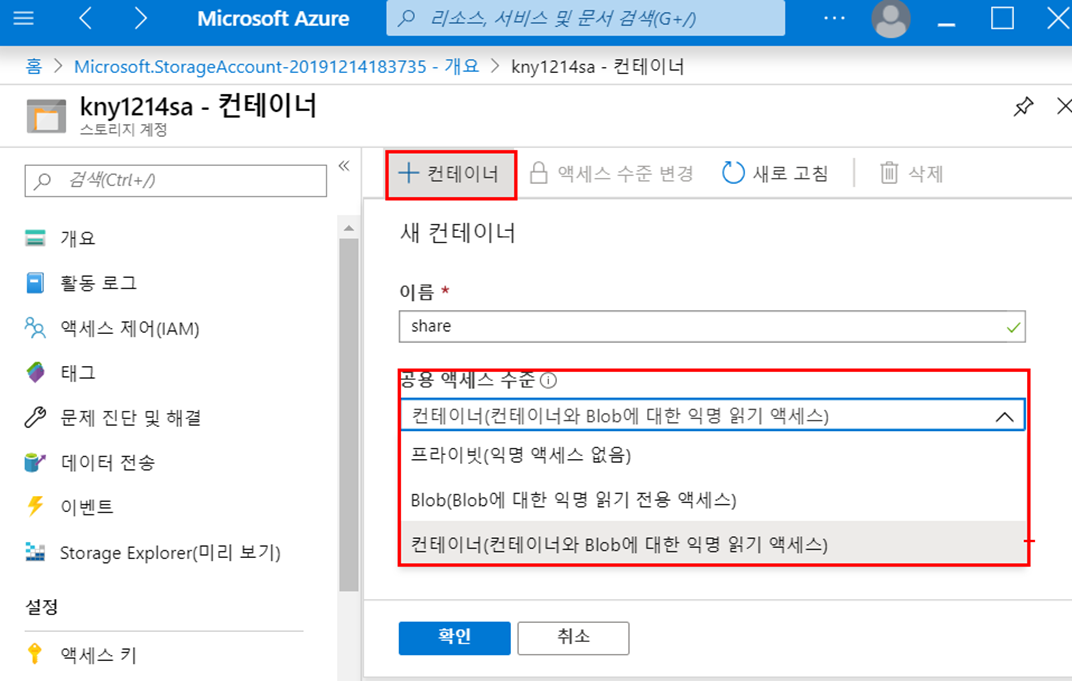Click the sidebar 검색(Ctrl+/) field
The image size is (1072, 681).
[x=176, y=181]
